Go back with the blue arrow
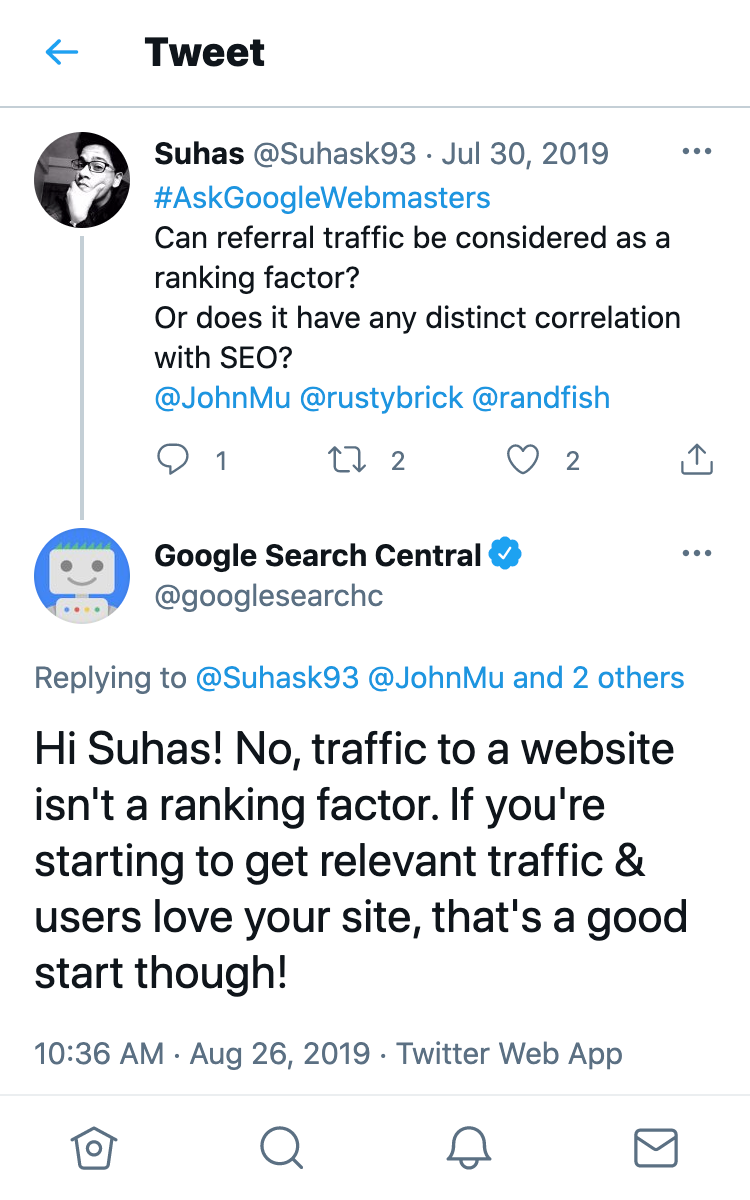 click(x=62, y=52)
